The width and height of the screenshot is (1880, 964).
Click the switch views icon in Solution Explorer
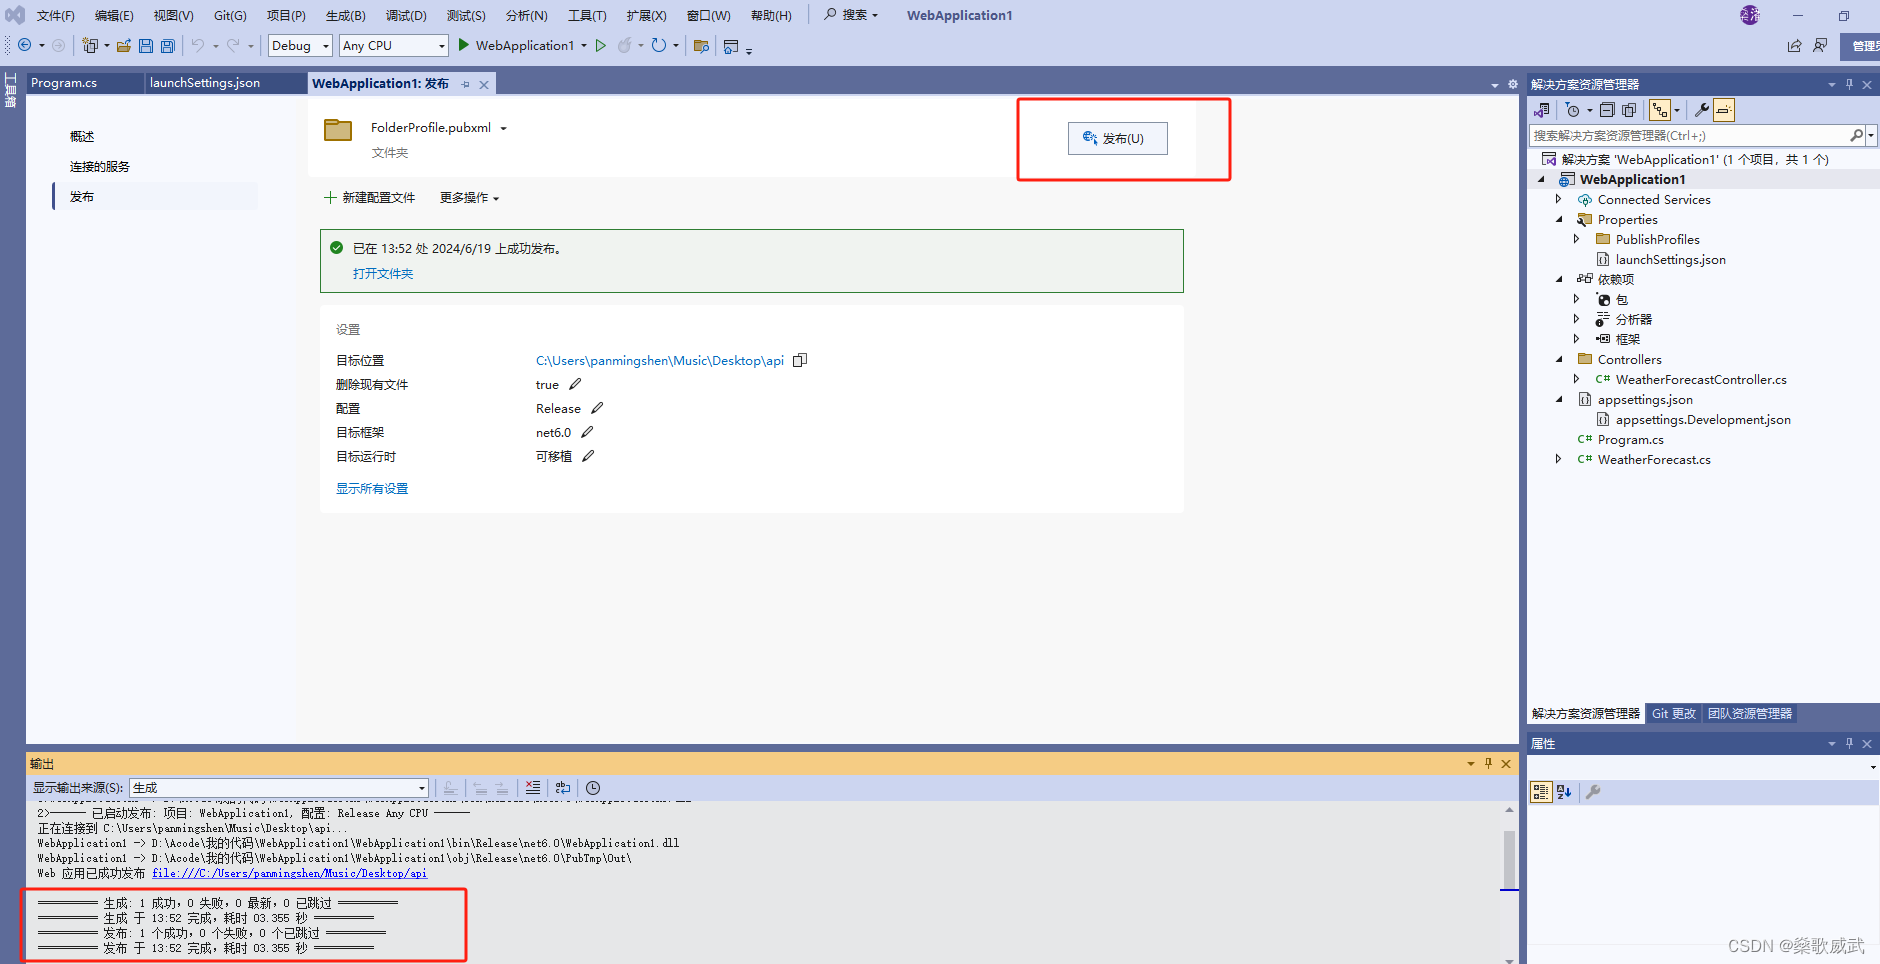click(x=1542, y=110)
